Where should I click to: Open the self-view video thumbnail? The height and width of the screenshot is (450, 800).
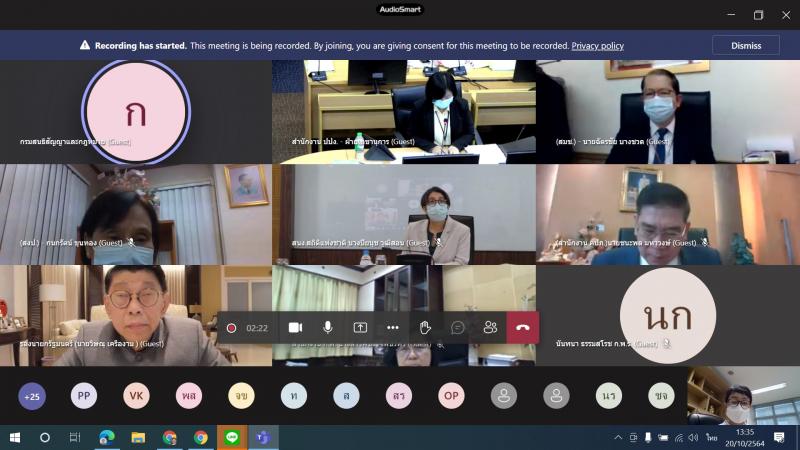click(x=744, y=395)
